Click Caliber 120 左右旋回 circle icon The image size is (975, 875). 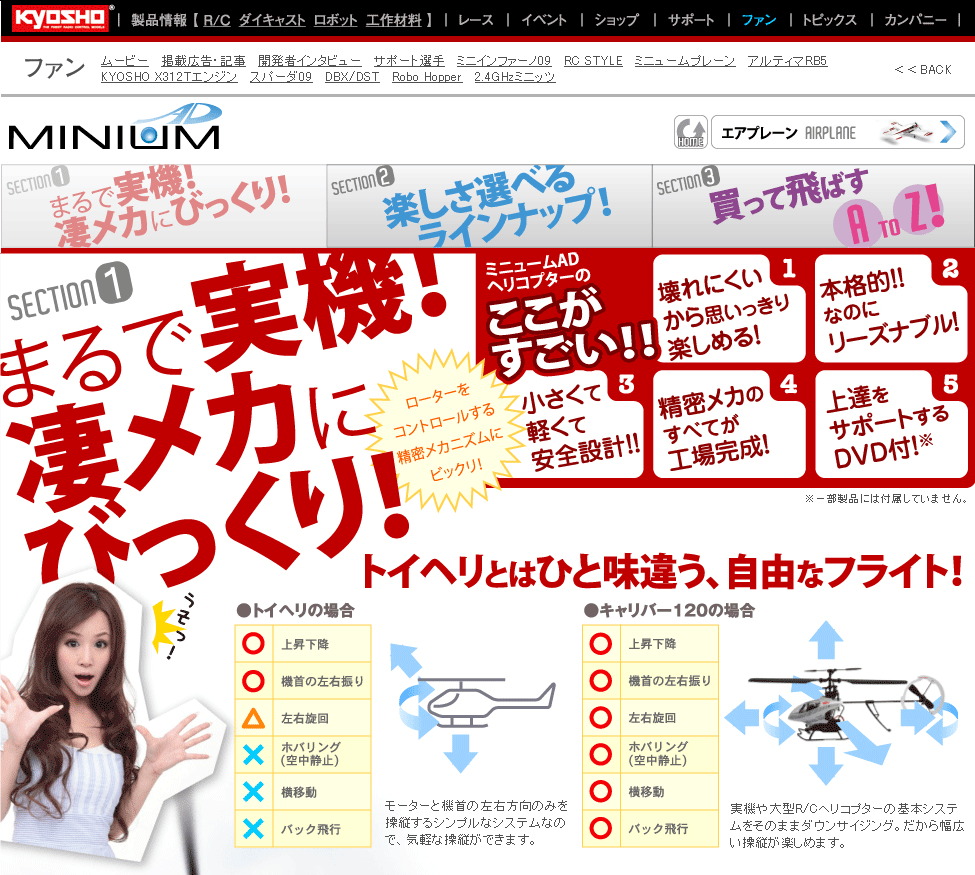(x=601, y=718)
